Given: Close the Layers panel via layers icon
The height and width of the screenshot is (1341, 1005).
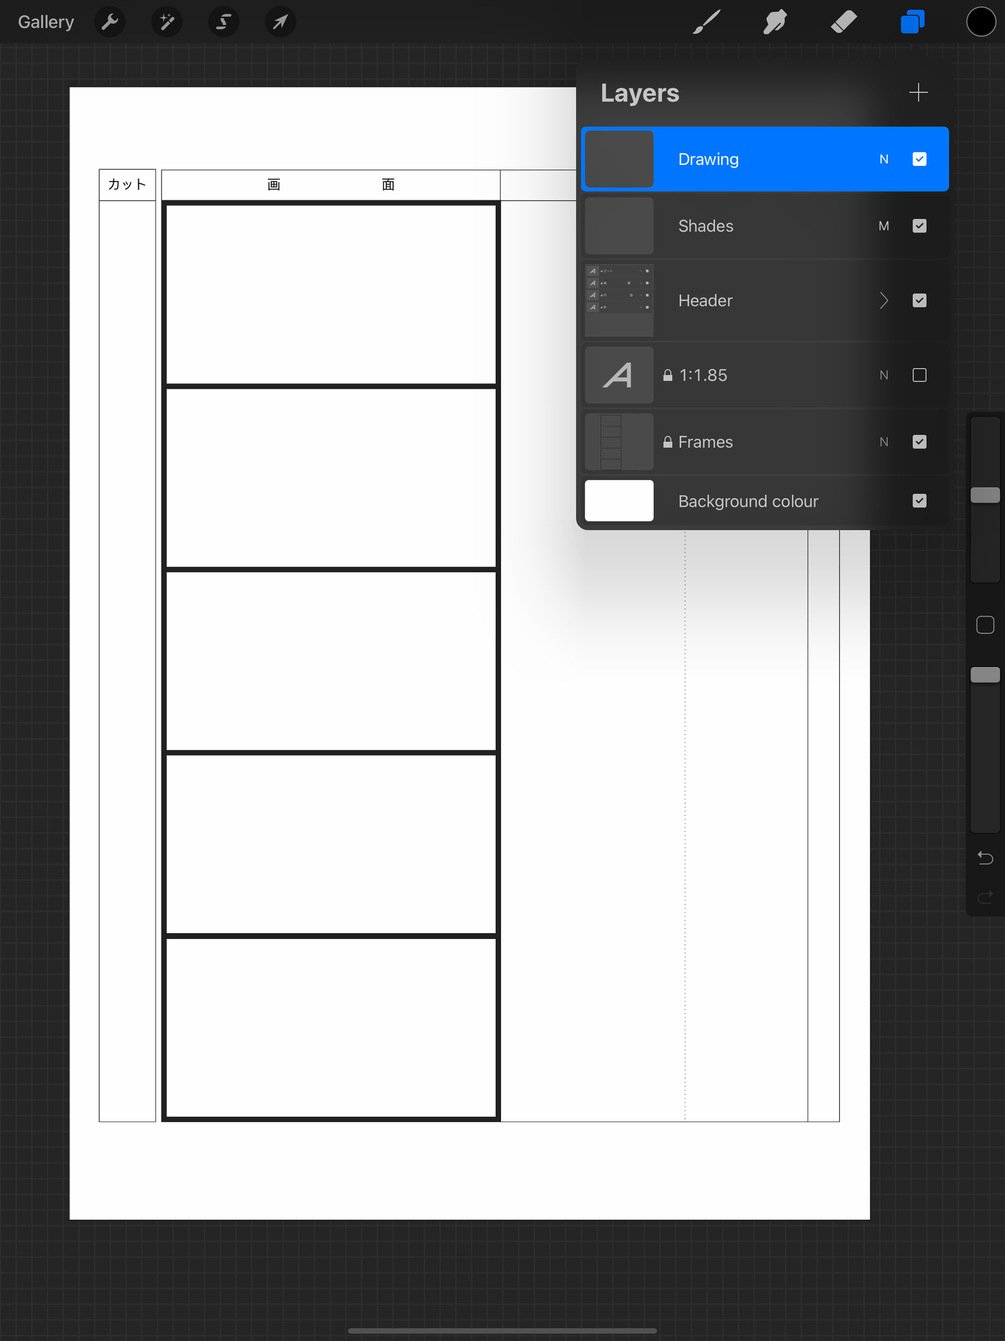Looking at the screenshot, I should pyautogui.click(x=912, y=22).
